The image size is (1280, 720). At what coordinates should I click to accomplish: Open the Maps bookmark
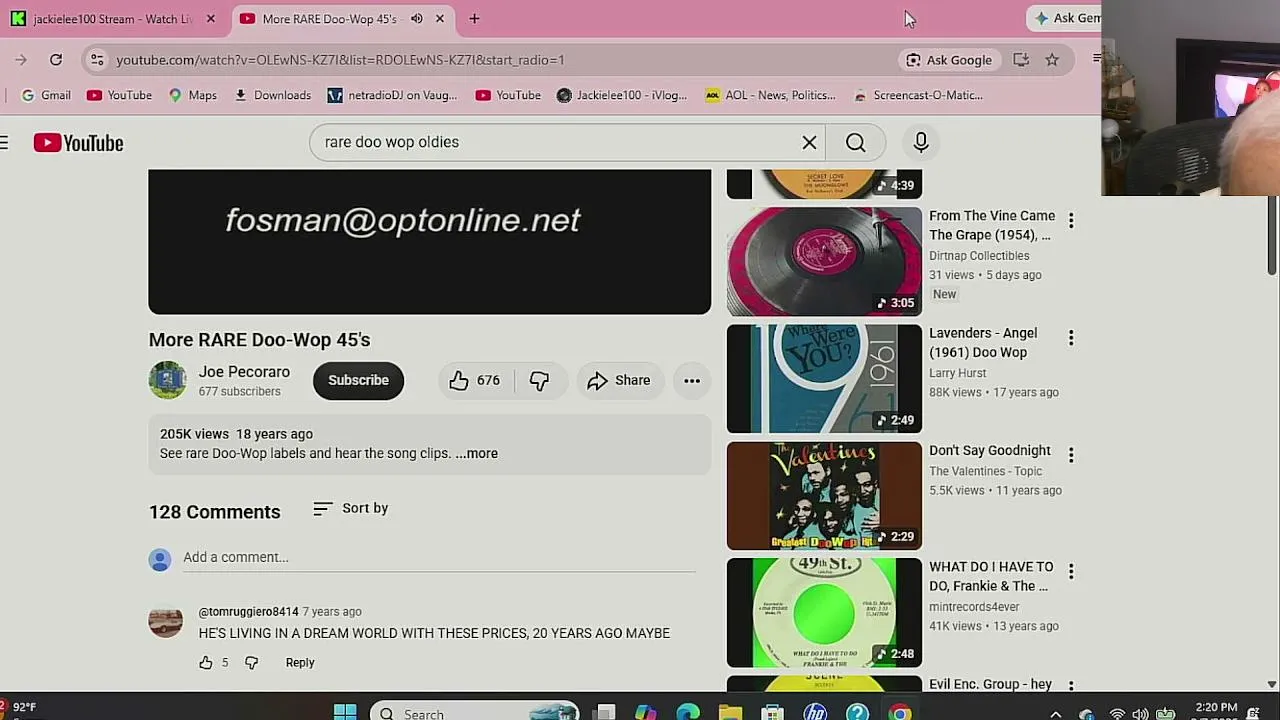tap(193, 95)
